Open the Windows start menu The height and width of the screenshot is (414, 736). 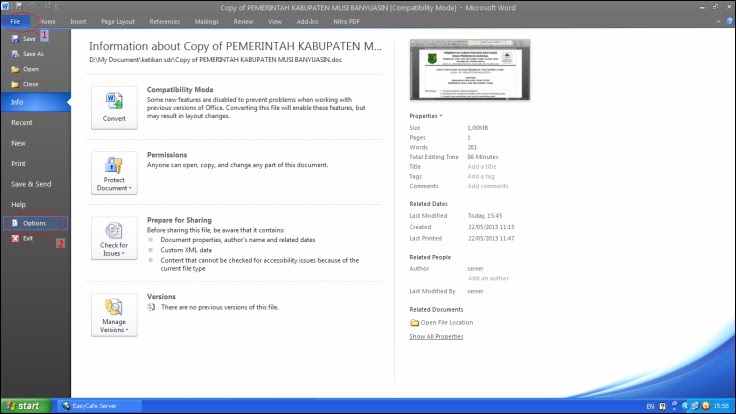(26, 406)
